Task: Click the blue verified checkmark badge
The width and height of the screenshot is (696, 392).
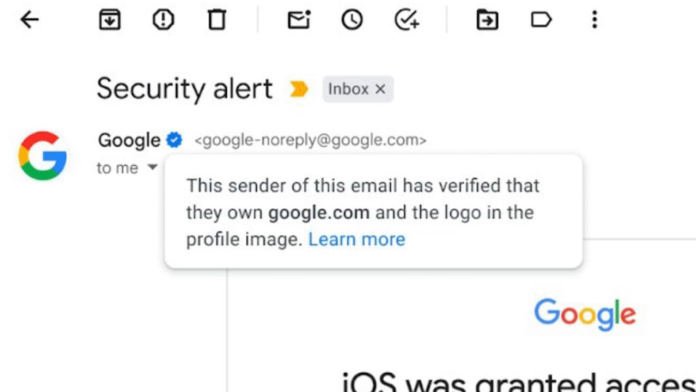Action: click(x=174, y=140)
